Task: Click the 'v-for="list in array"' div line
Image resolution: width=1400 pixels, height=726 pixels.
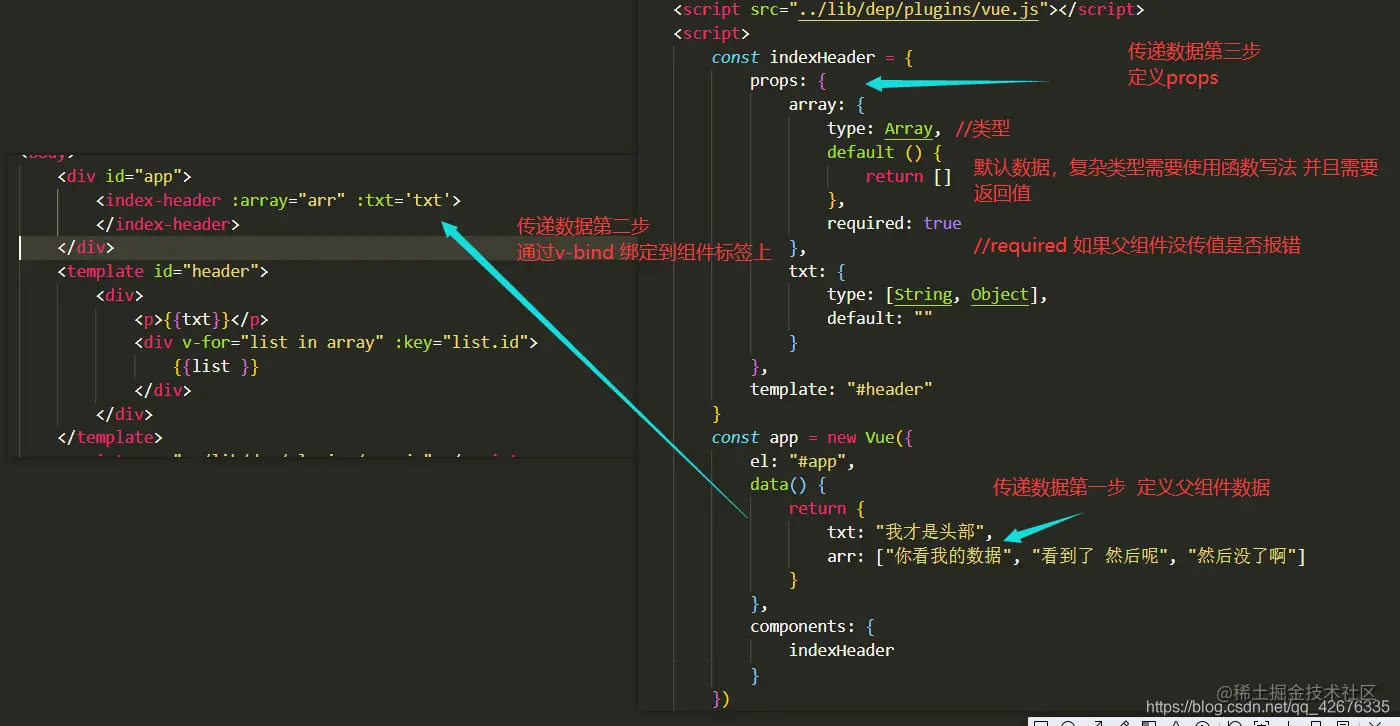Action: 337,342
